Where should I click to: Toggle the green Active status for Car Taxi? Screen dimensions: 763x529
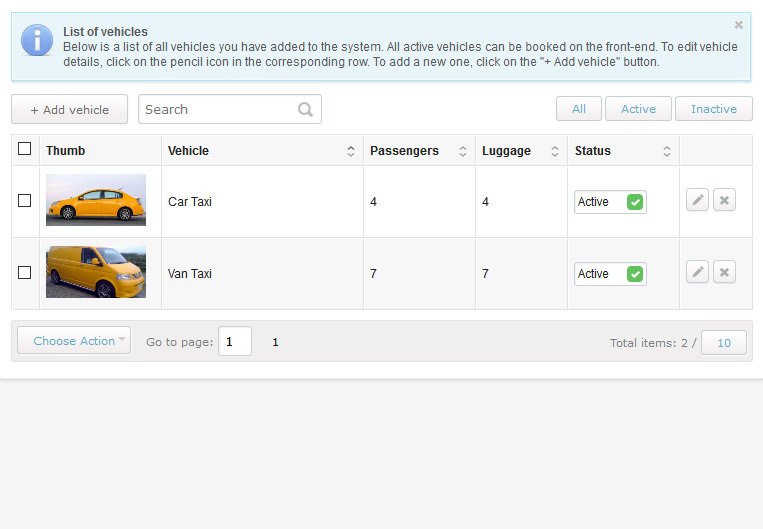[635, 202]
